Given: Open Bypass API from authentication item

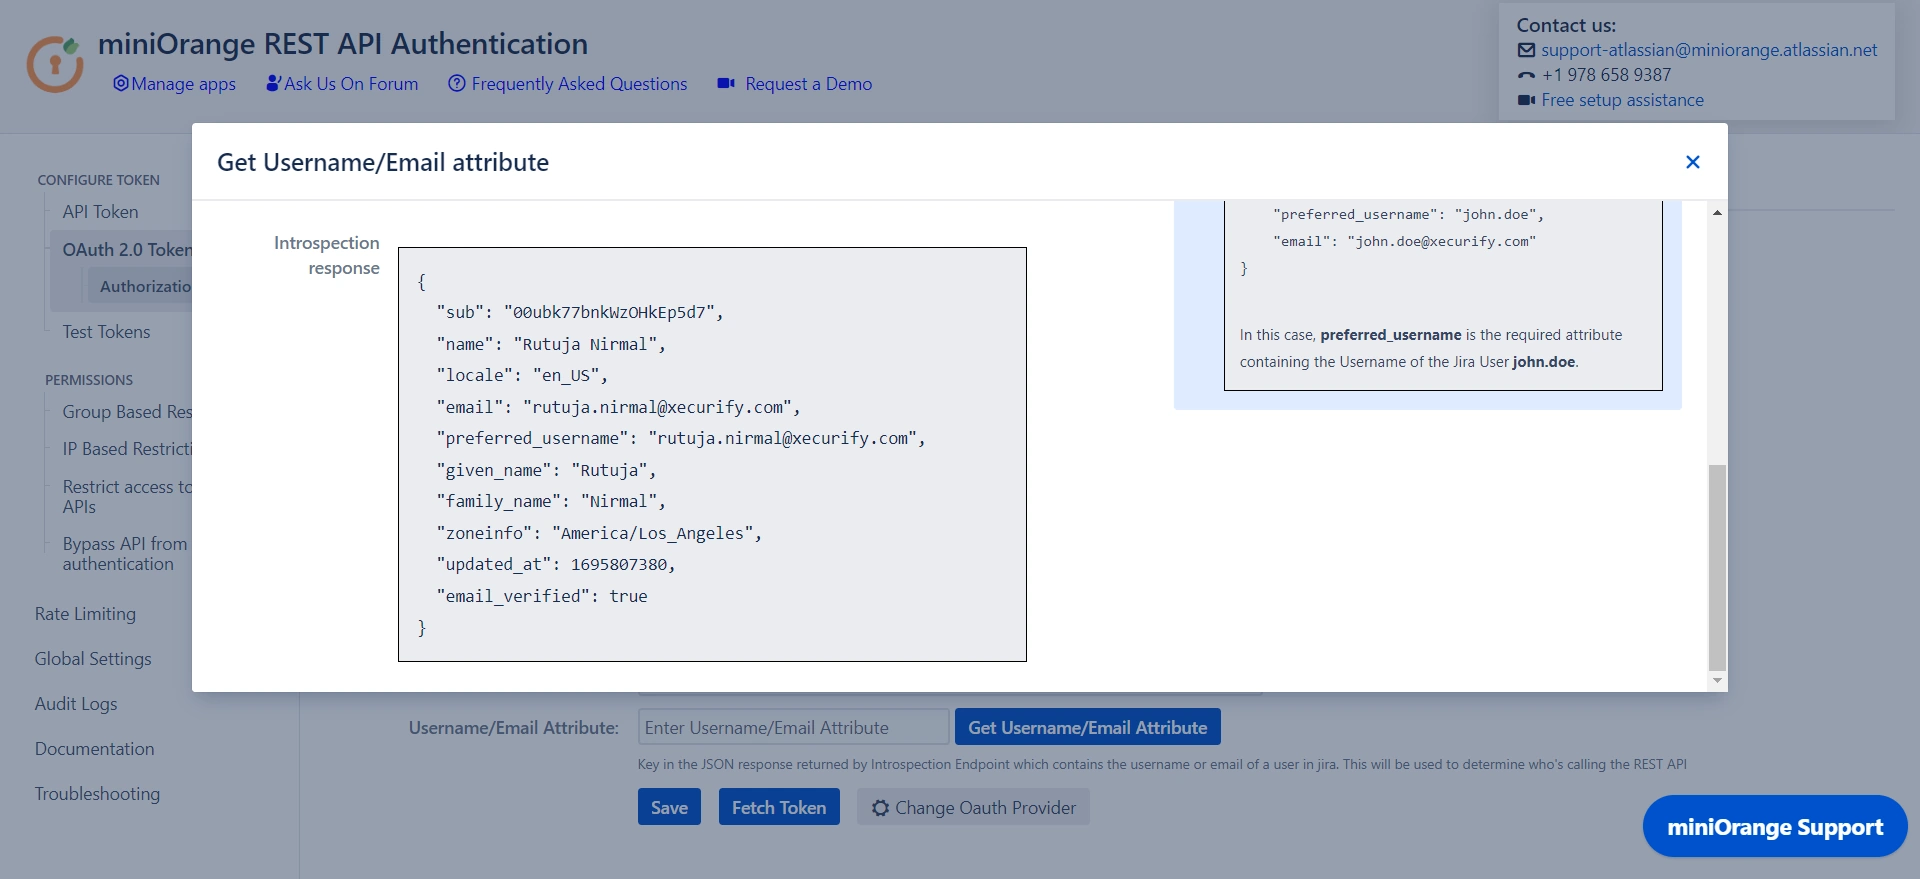Looking at the screenshot, I should (125, 554).
